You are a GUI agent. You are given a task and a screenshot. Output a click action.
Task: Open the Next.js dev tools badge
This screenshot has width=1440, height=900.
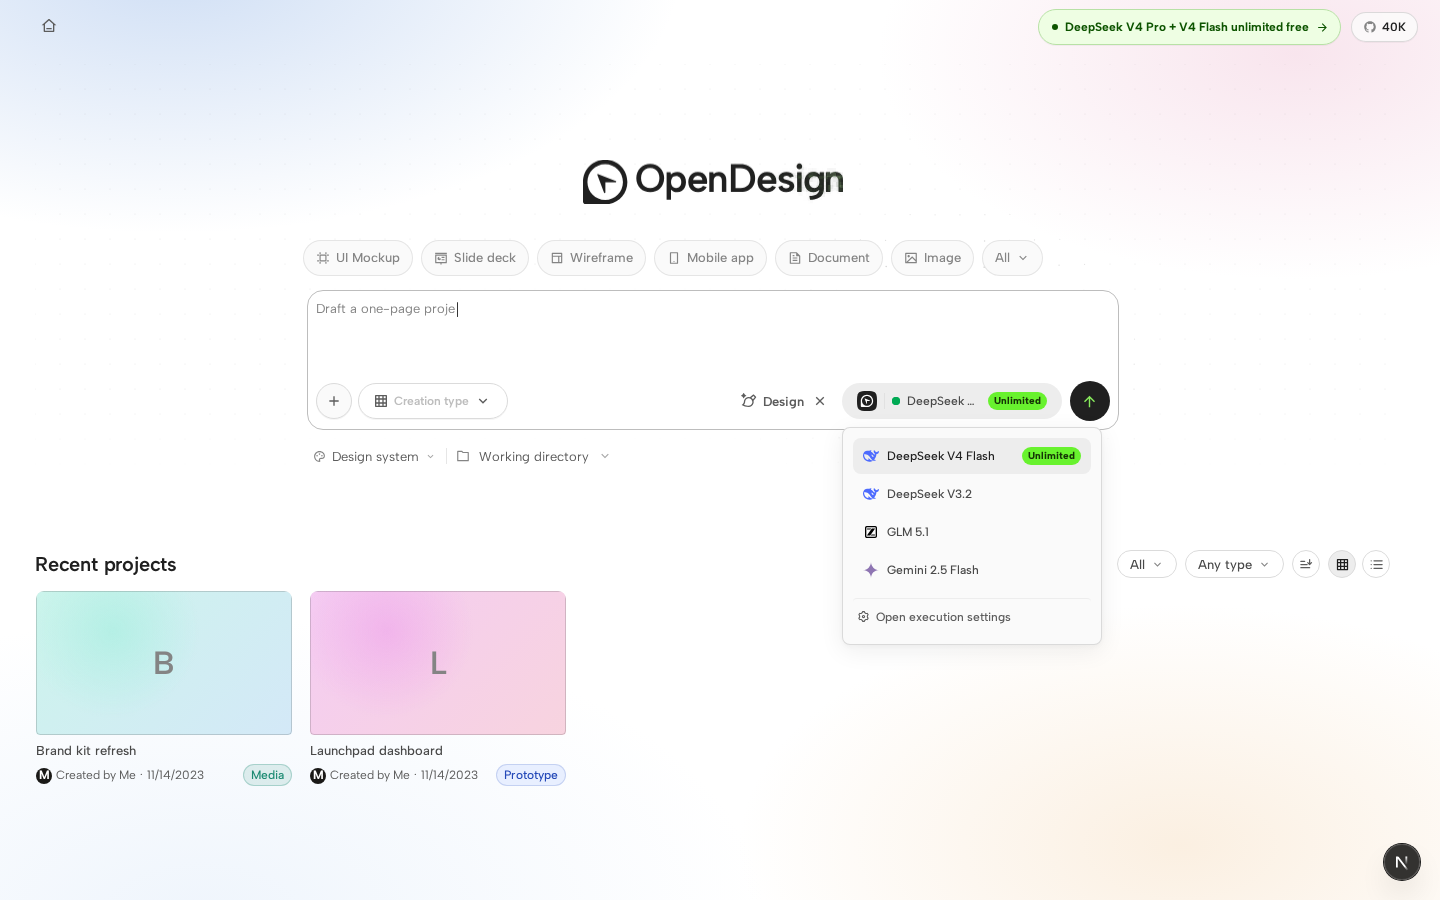point(1402,862)
